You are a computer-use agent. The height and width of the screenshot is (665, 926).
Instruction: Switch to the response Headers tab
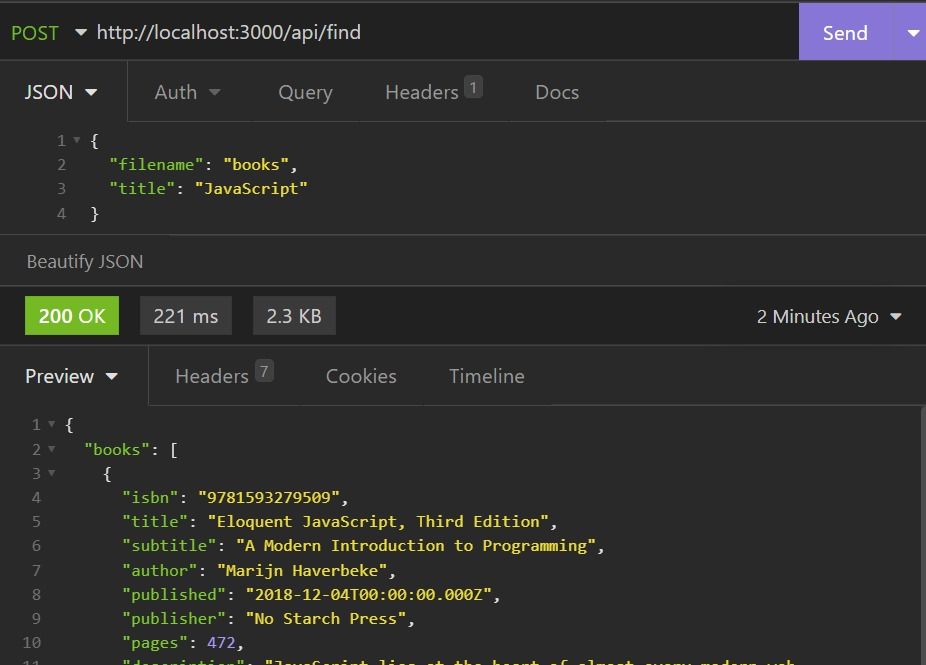tap(213, 376)
